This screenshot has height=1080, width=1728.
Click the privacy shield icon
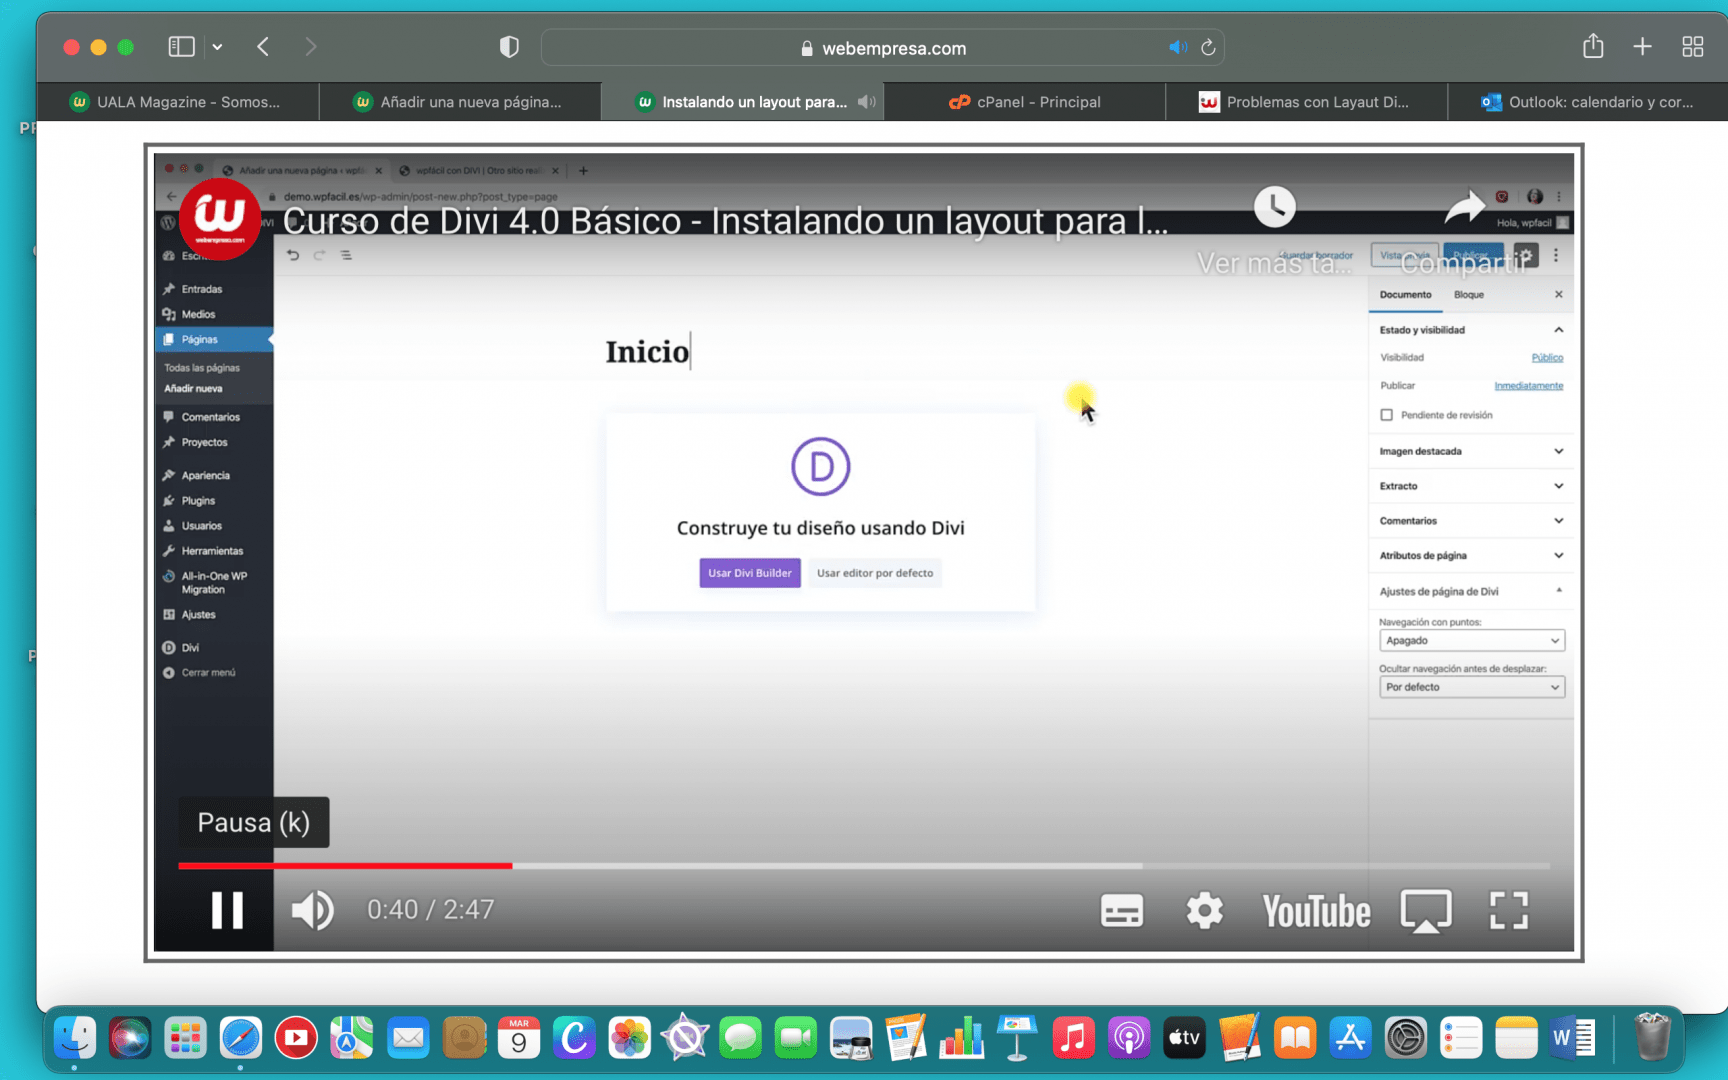point(509,47)
